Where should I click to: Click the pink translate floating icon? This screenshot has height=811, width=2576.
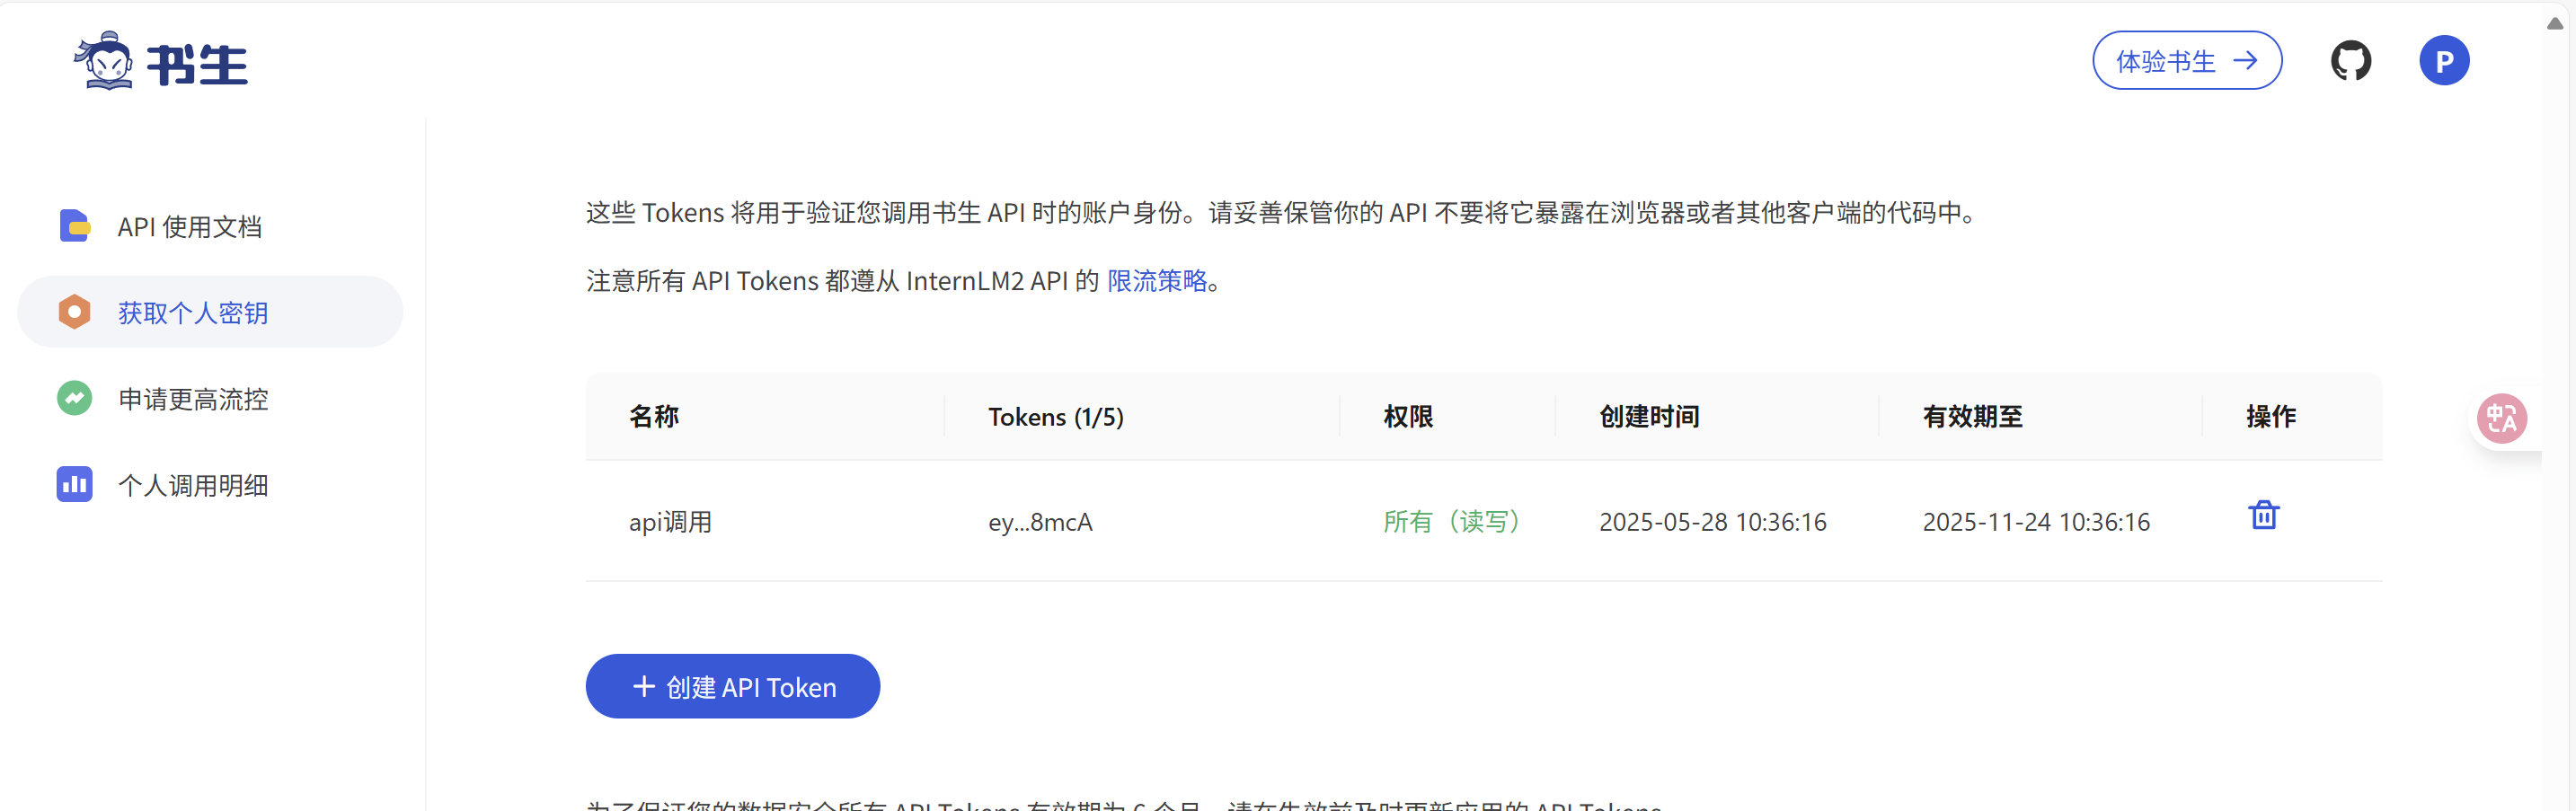[2501, 419]
